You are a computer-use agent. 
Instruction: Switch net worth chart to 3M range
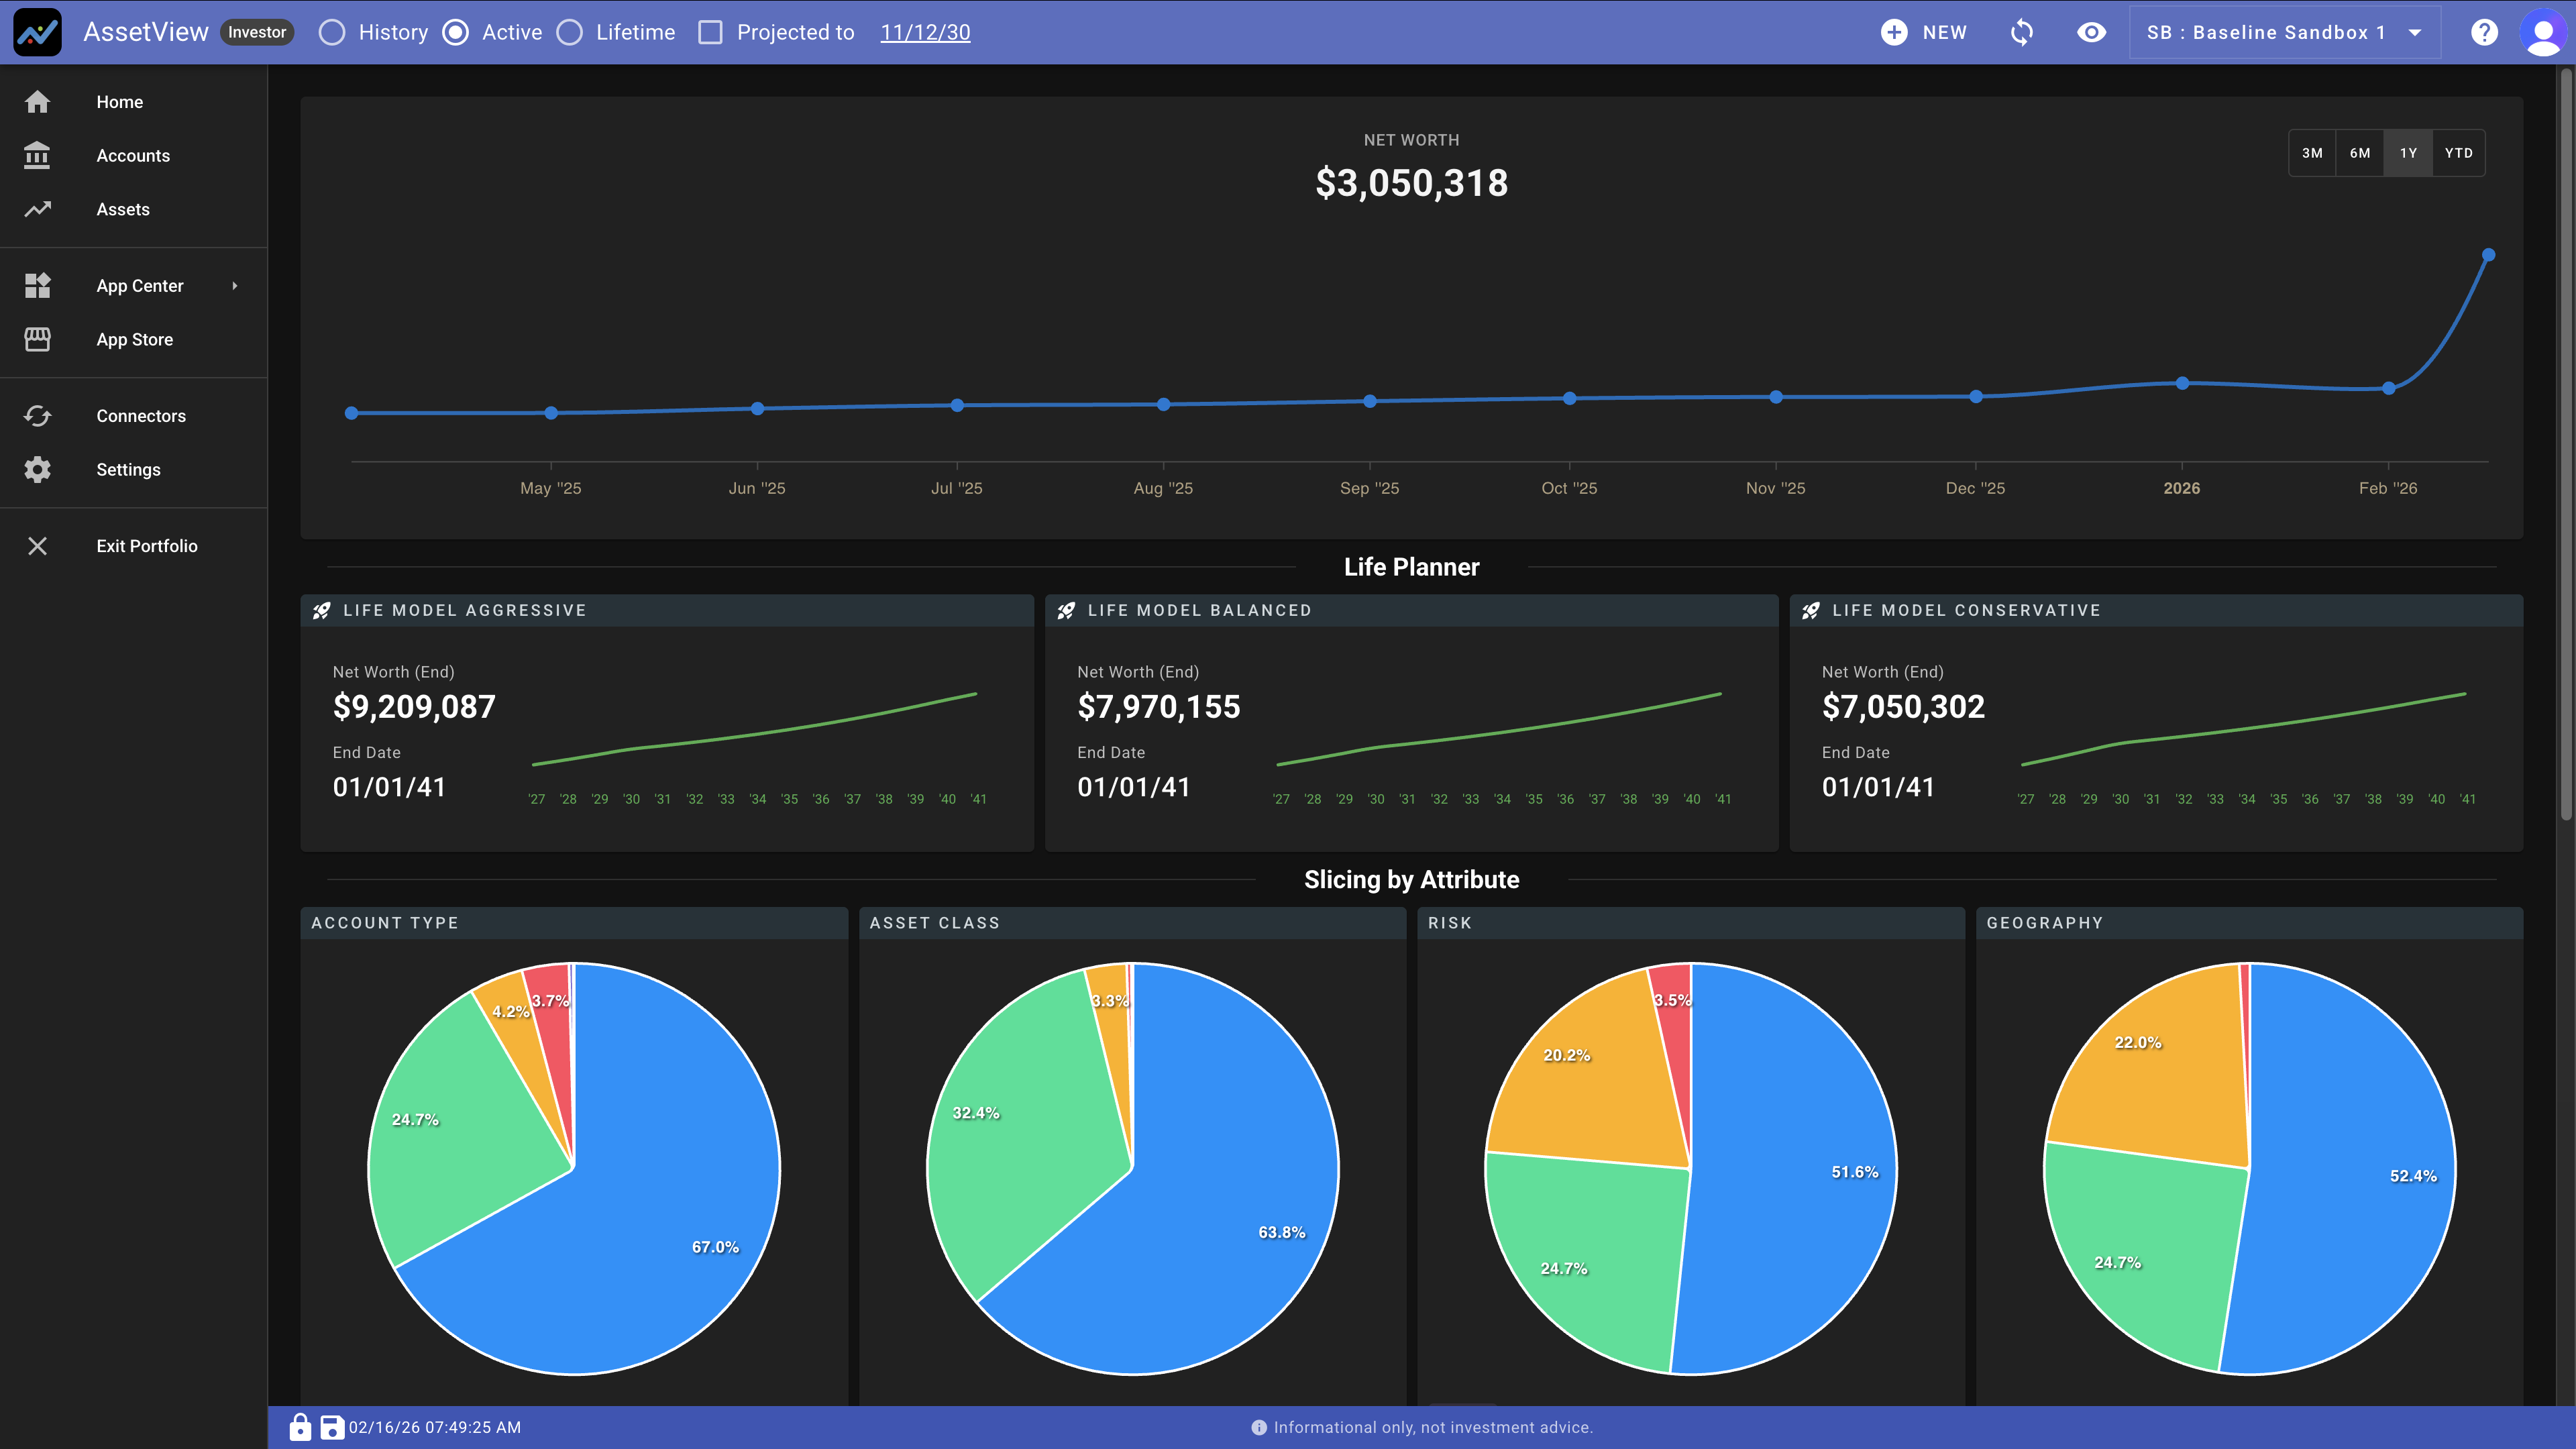[2312, 153]
